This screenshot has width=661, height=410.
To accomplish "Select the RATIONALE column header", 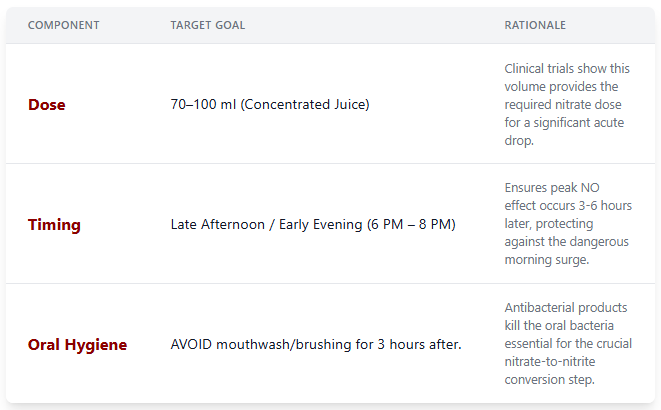I will (x=535, y=25).
